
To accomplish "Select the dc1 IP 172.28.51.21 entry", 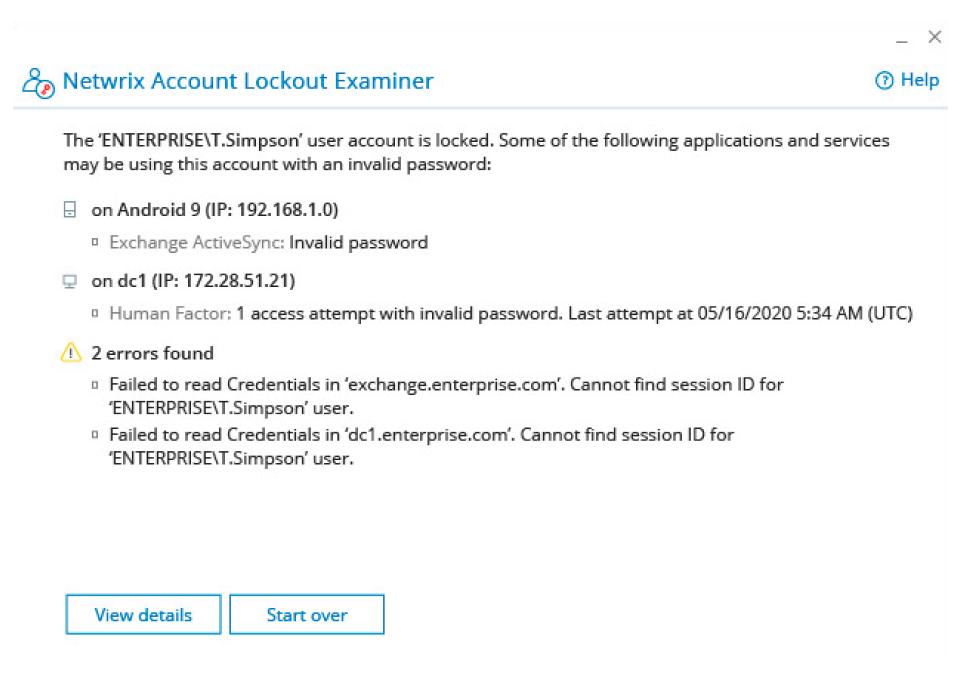I will [193, 281].
